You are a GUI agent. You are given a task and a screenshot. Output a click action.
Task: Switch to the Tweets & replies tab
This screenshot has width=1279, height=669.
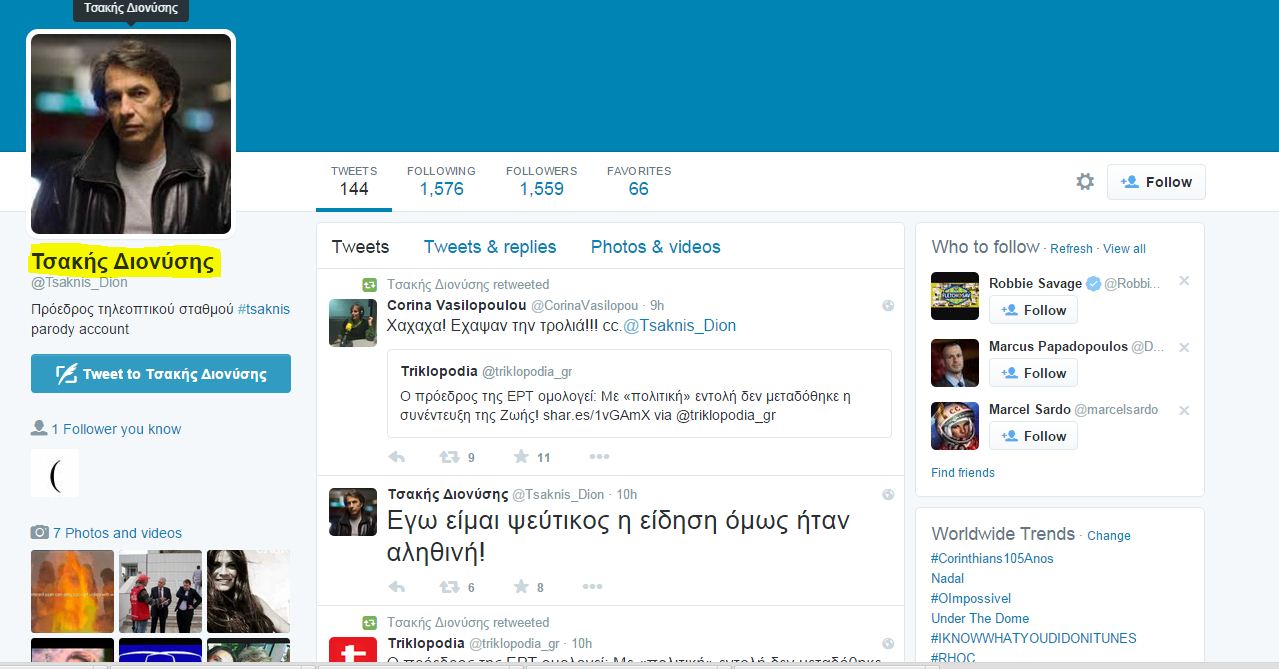click(490, 247)
